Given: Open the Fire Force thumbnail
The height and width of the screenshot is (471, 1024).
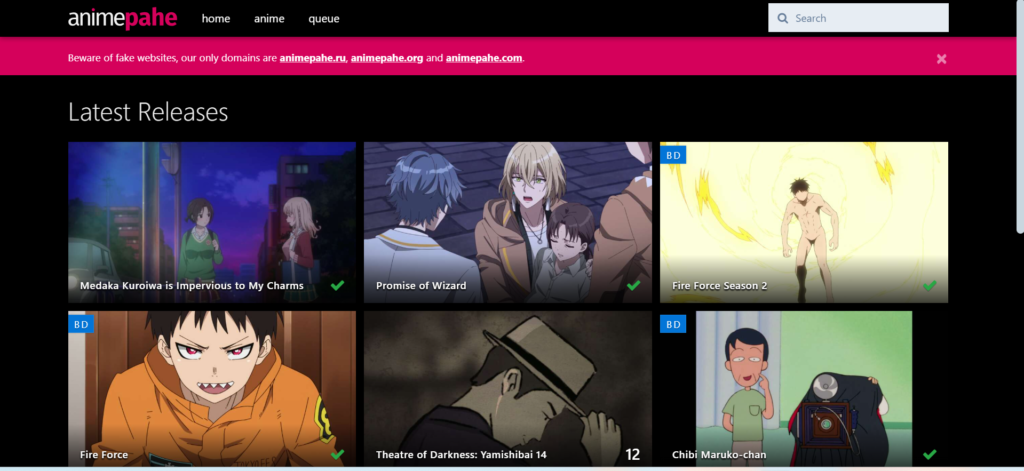Looking at the screenshot, I should pyautogui.click(x=212, y=388).
